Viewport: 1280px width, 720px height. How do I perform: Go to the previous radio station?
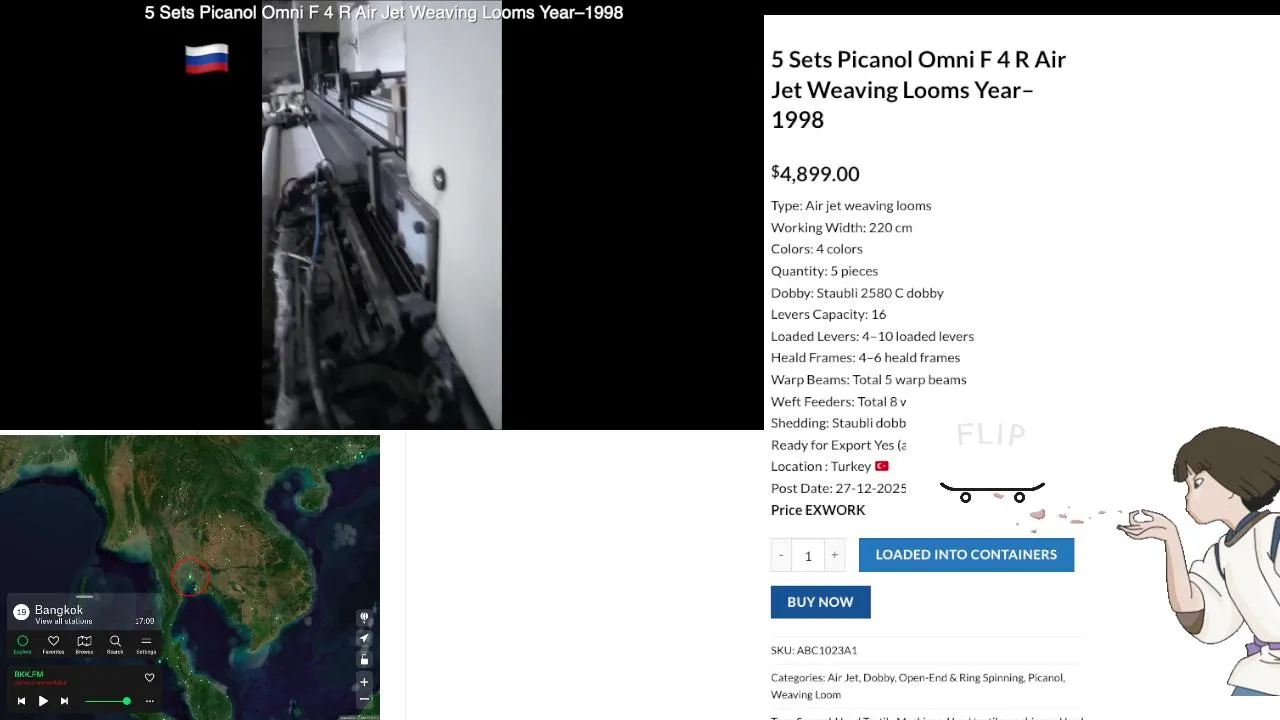pos(21,701)
